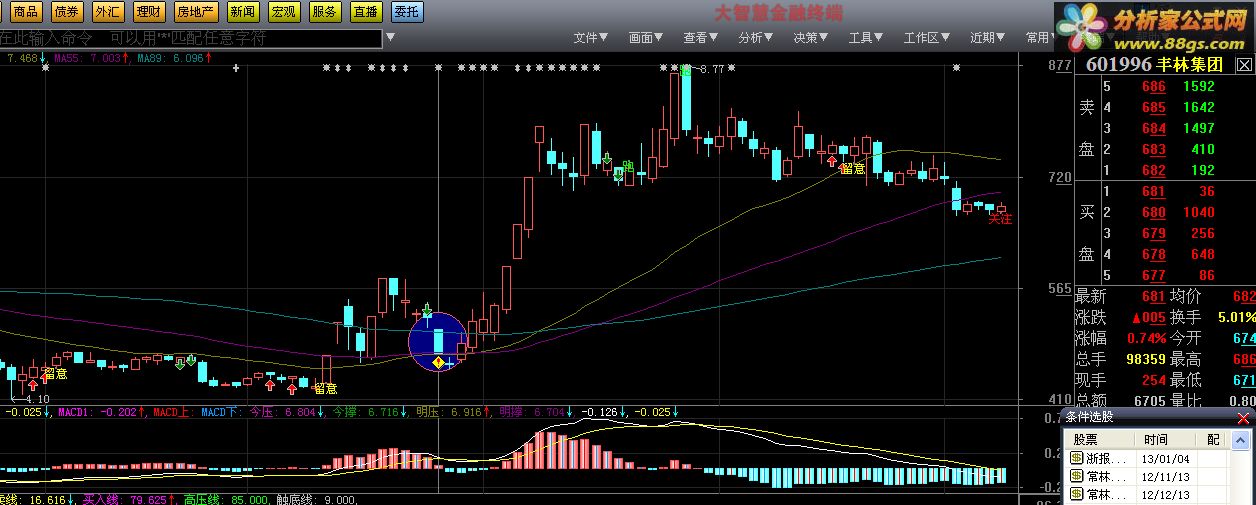Select the 浙报 row icon in 条件选股
Image resolution: width=1256 pixels, height=505 pixels.
[1076, 458]
